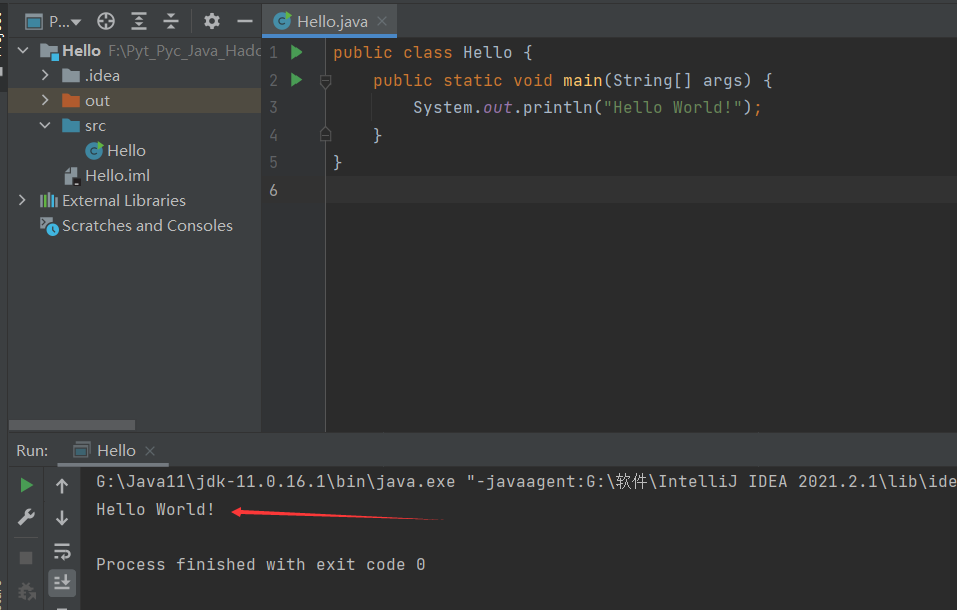The image size is (957, 610).
Task: Open project panel gear settings
Action: [x=212, y=21]
